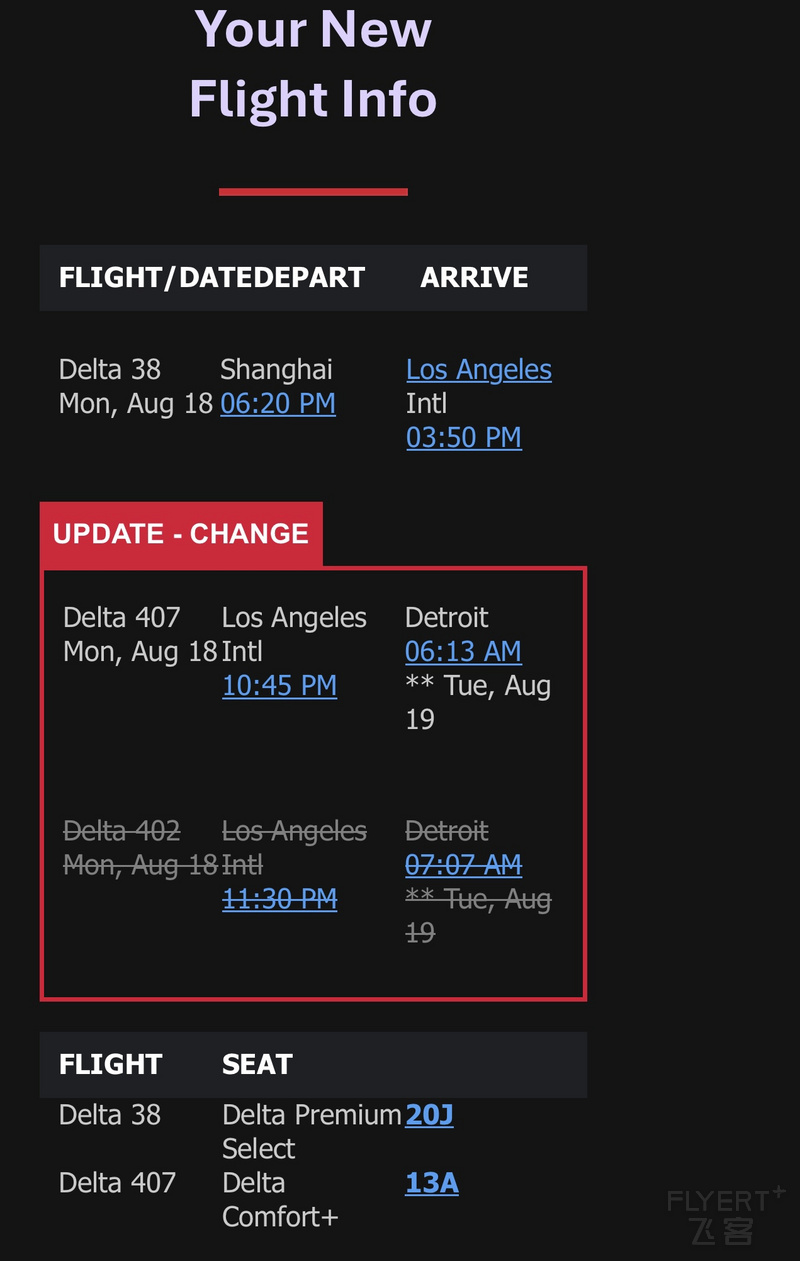This screenshot has width=800, height=1261.
Task: Select the Shanghai departure city text
Action: (x=276, y=370)
